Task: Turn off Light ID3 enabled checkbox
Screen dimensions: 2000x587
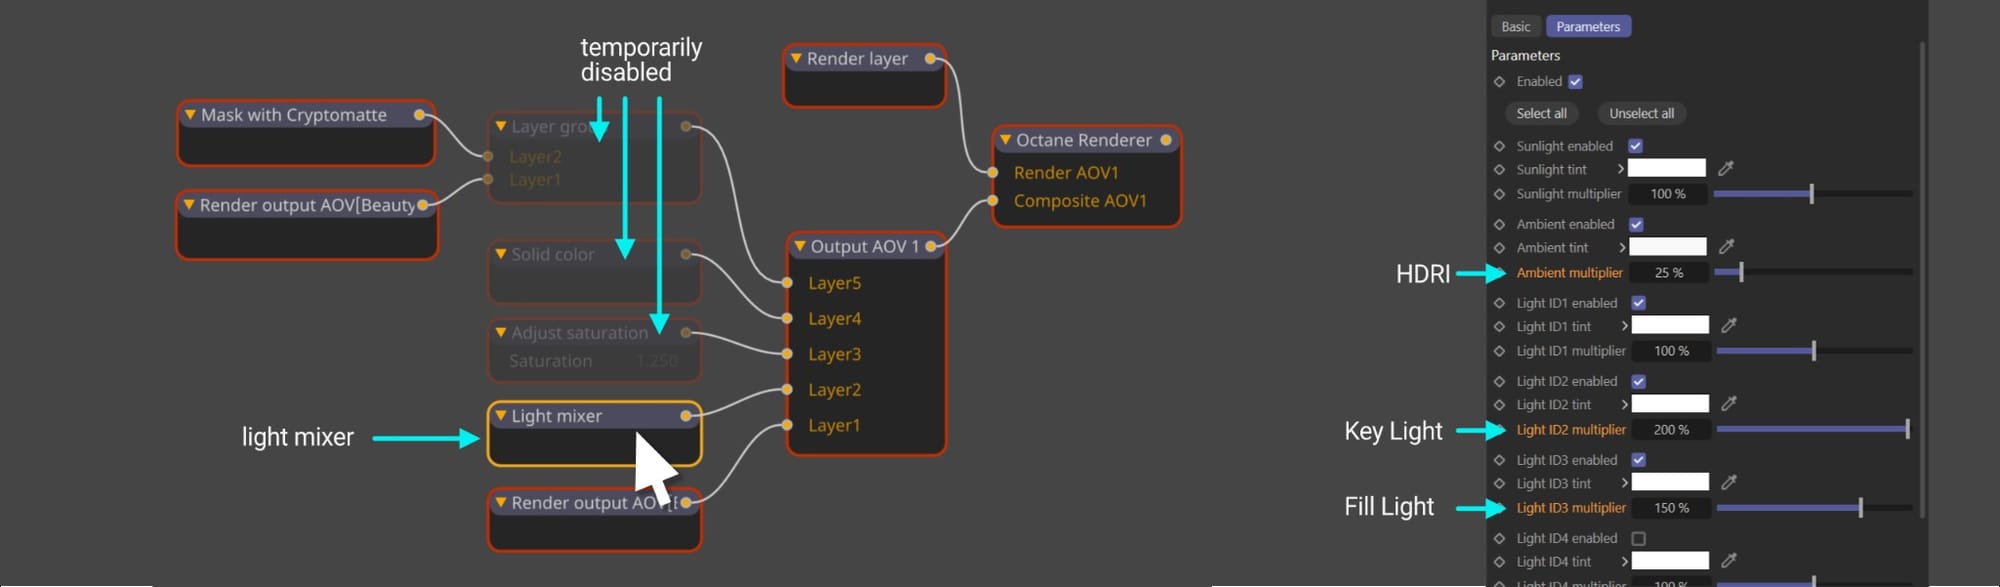Action: (x=1639, y=460)
